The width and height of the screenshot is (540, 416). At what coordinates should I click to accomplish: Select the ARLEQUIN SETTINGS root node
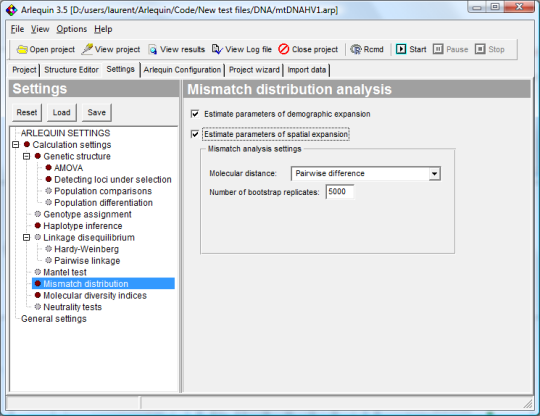65,133
